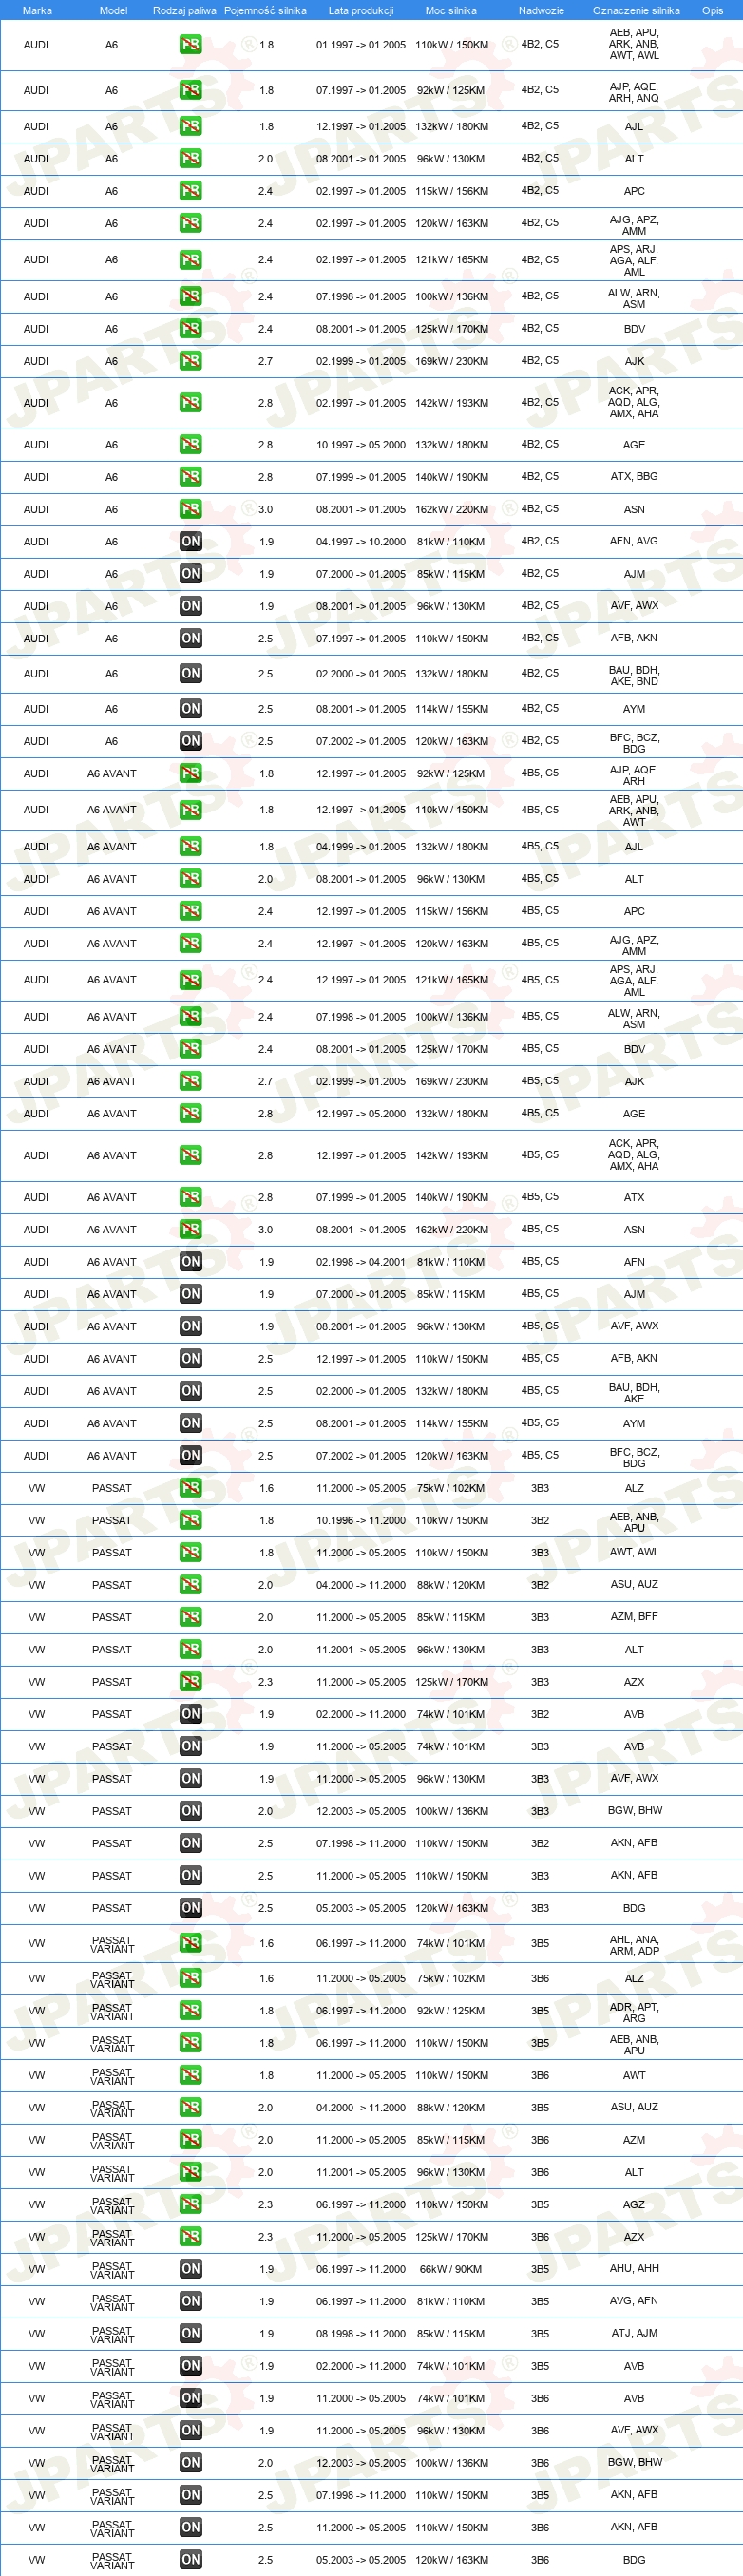Image resolution: width=743 pixels, height=2576 pixels.
Task: Select the '10.1997 -> 05.2000' production years cell
Action: click(361, 445)
